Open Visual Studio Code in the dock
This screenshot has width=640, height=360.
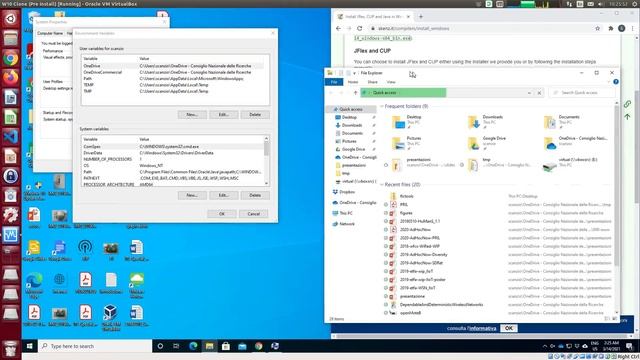(11, 136)
